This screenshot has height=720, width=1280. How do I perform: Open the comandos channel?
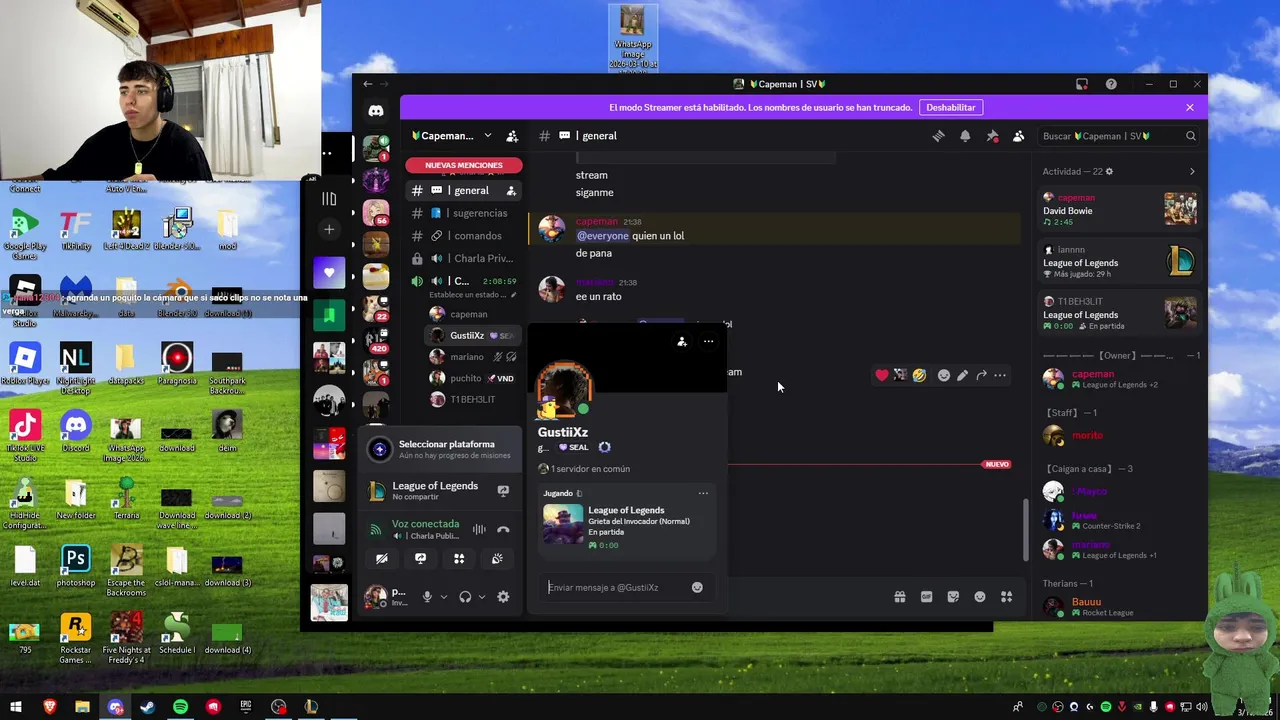pos(464,236)
